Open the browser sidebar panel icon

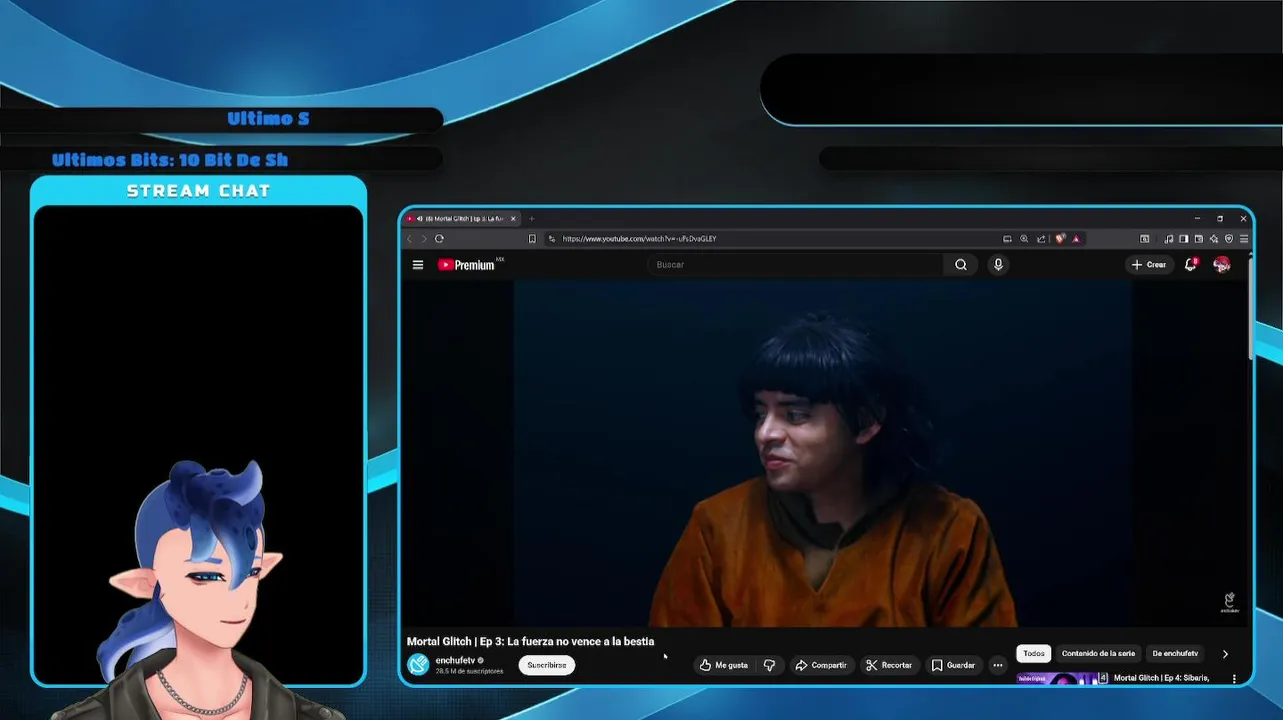[x=1184, y=239]
